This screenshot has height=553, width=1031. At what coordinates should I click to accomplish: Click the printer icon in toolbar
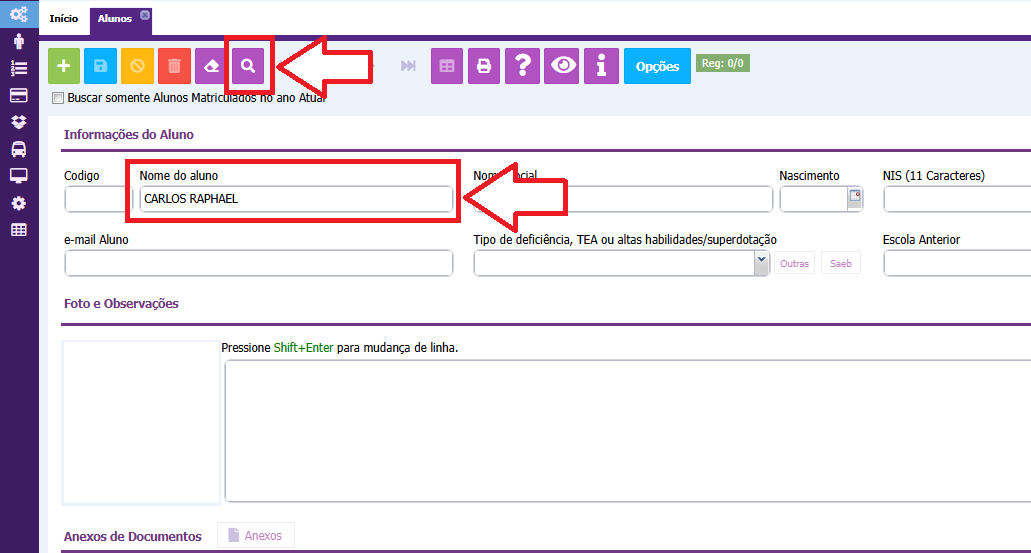click(x=484, y=66)
